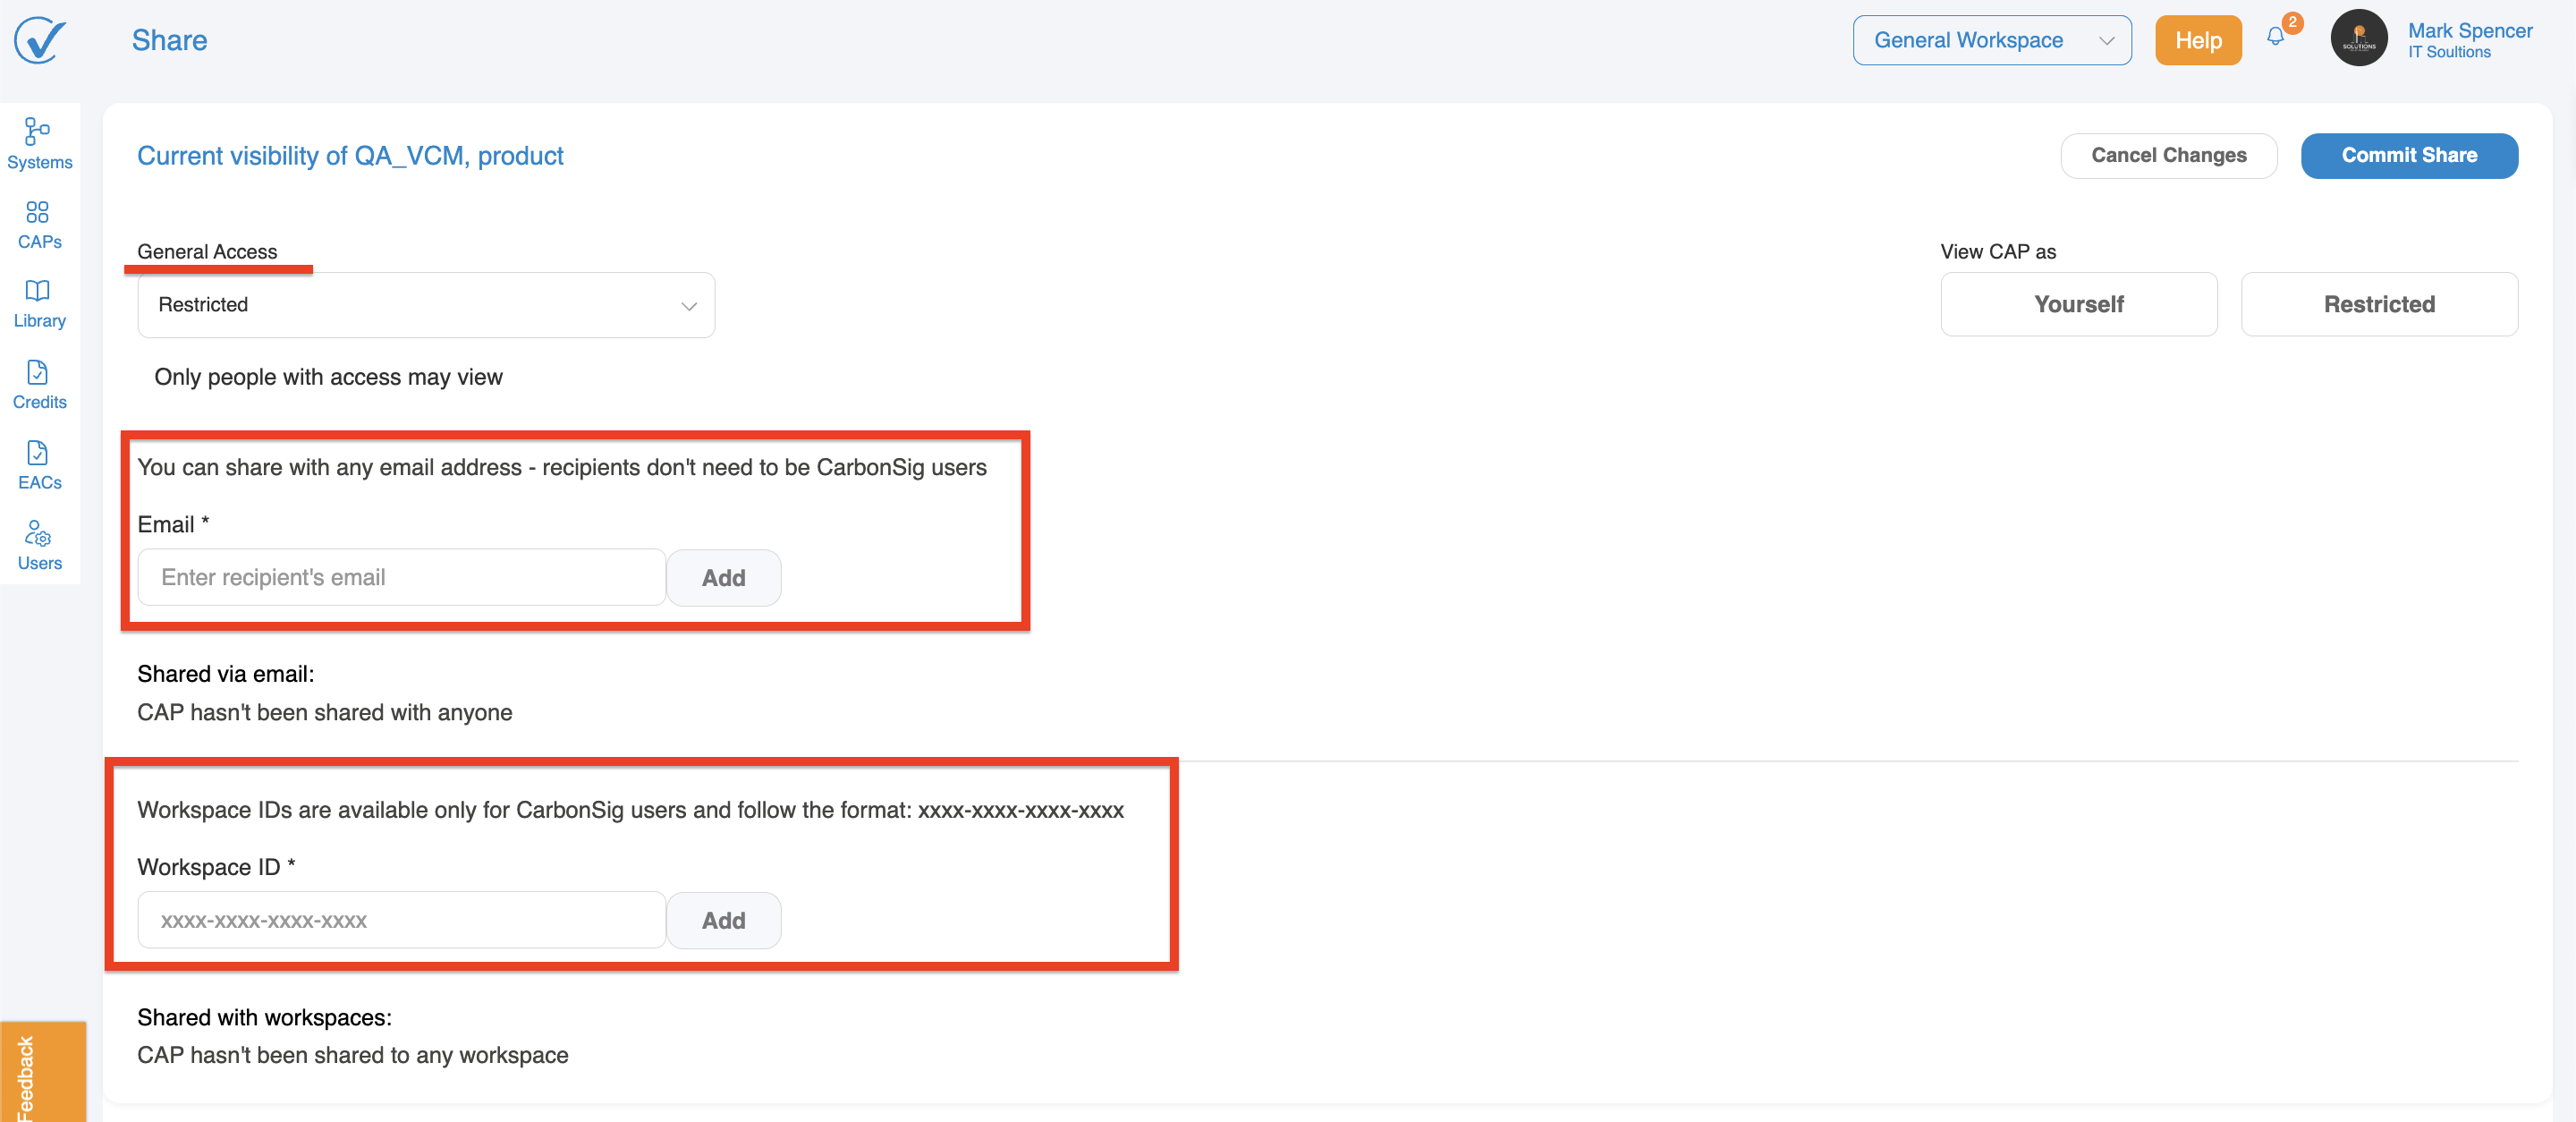The height and width of the screenshot is (1122, 2576).
Task: Click the notification bell icon
Action: [2275, 38]
